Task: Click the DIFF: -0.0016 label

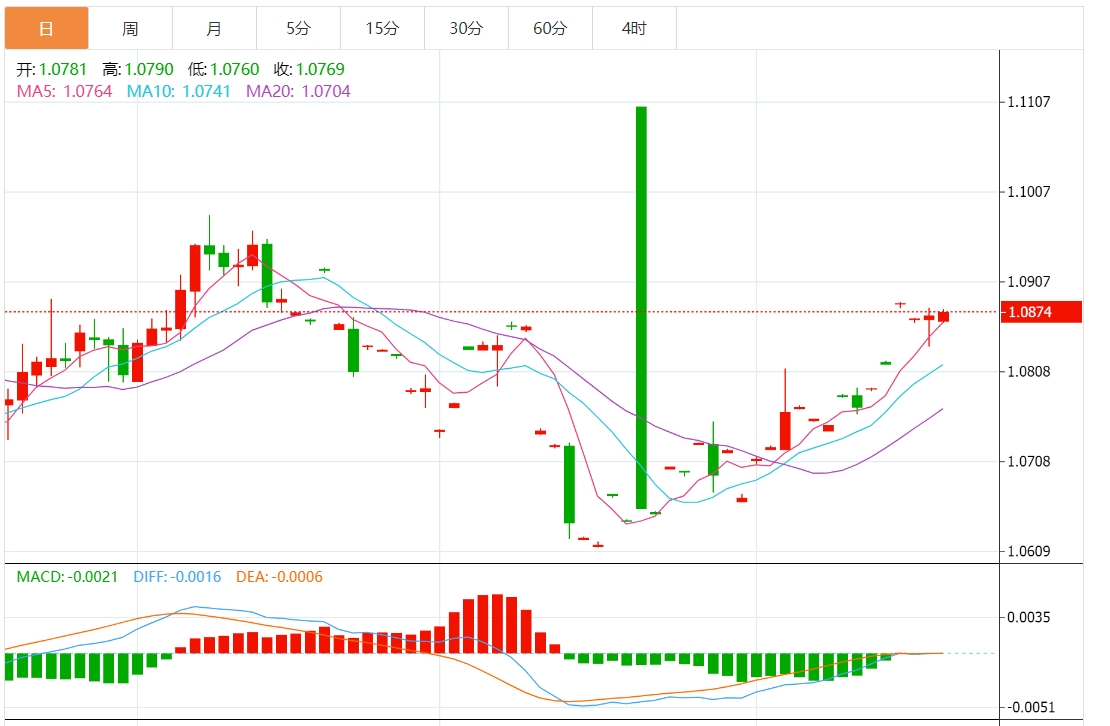Action: tap(177, 577)
